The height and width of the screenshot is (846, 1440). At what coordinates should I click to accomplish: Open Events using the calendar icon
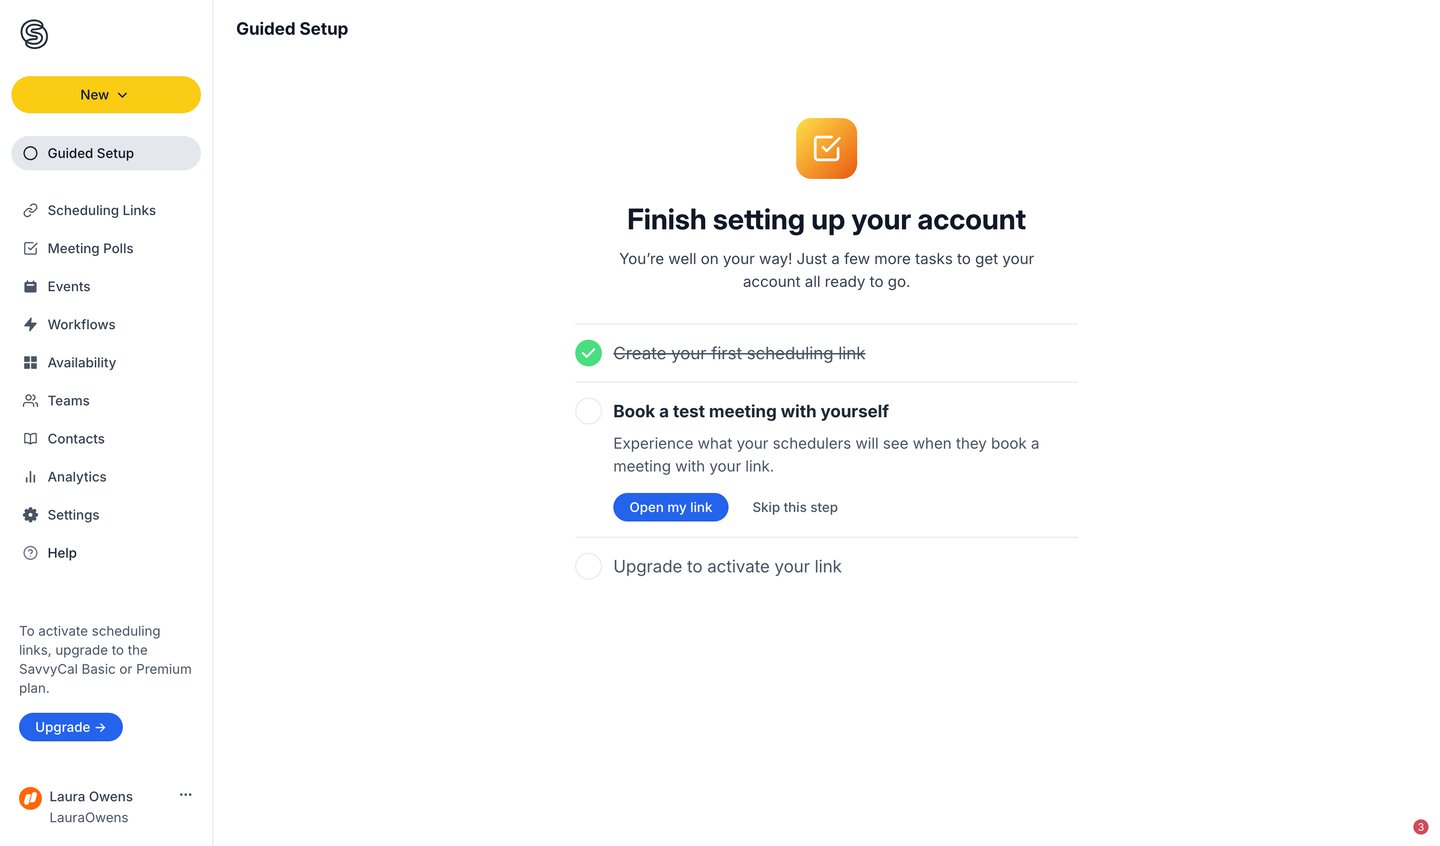coord(31,286)
